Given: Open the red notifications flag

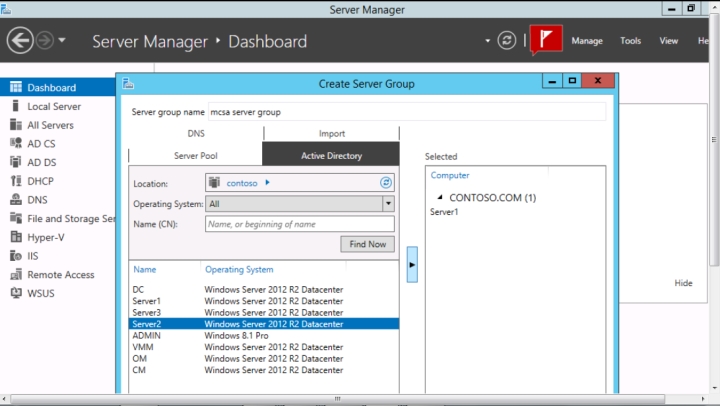Looking at the screenshot, I should click(546, 39).
